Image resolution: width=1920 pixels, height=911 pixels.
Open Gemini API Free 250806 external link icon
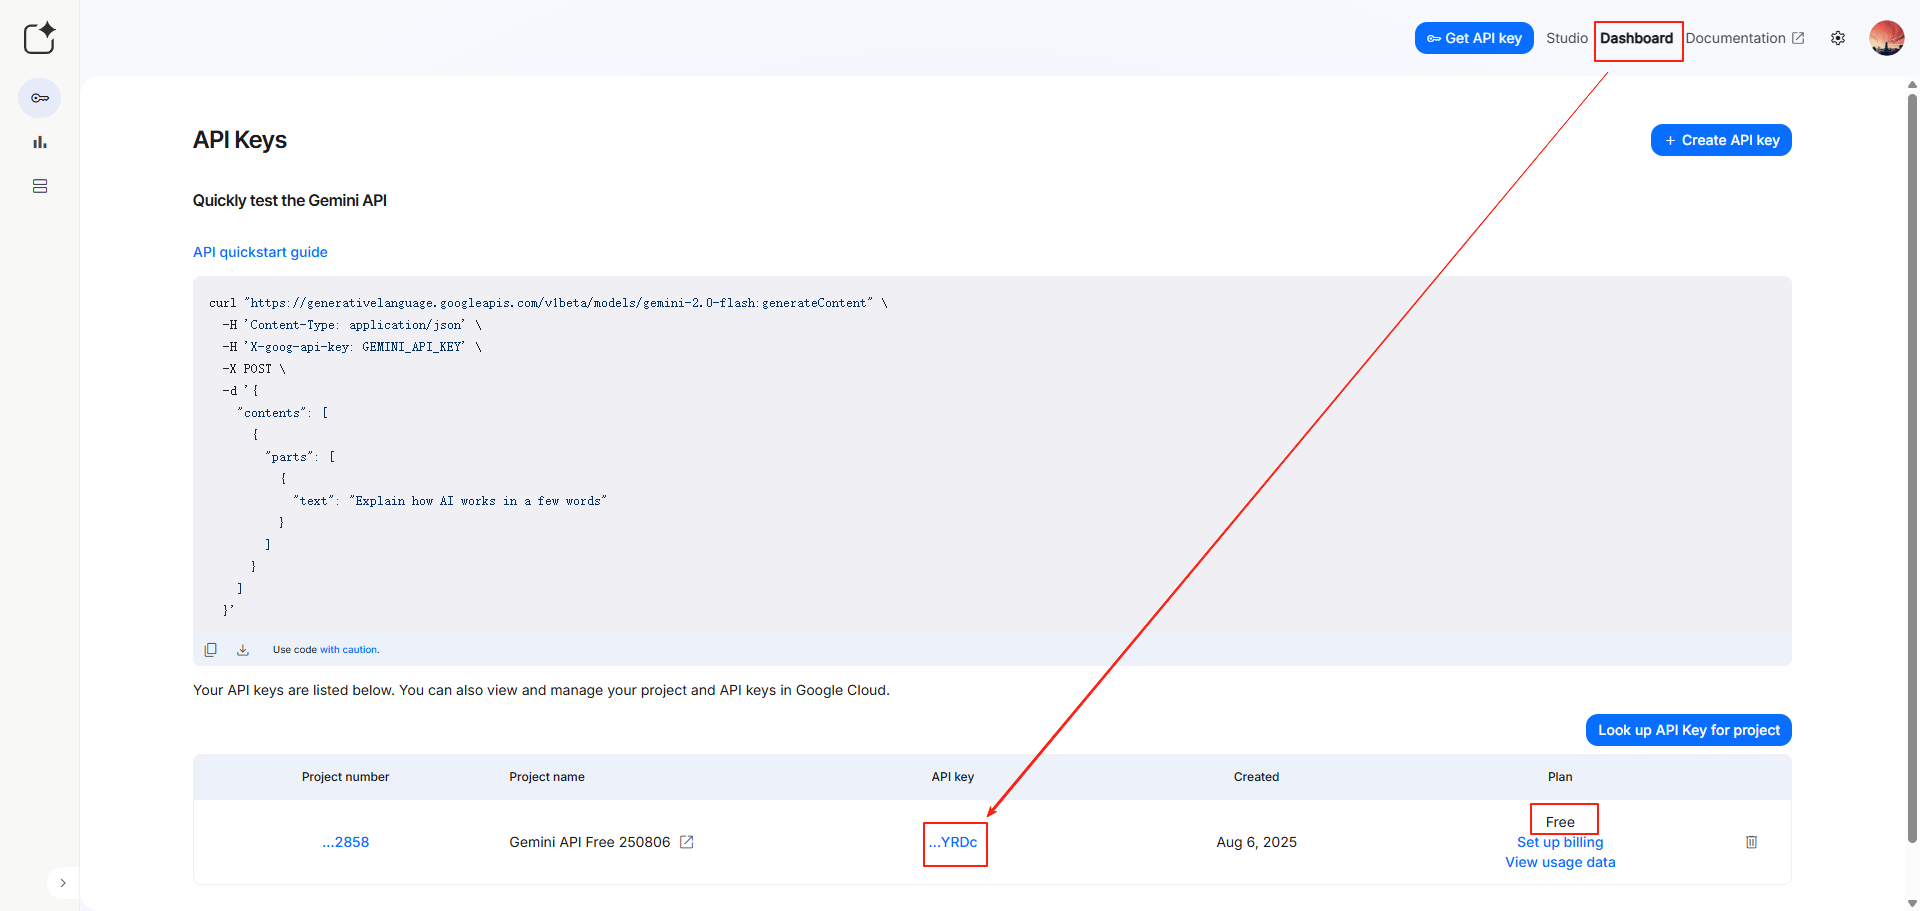(687, 842)
